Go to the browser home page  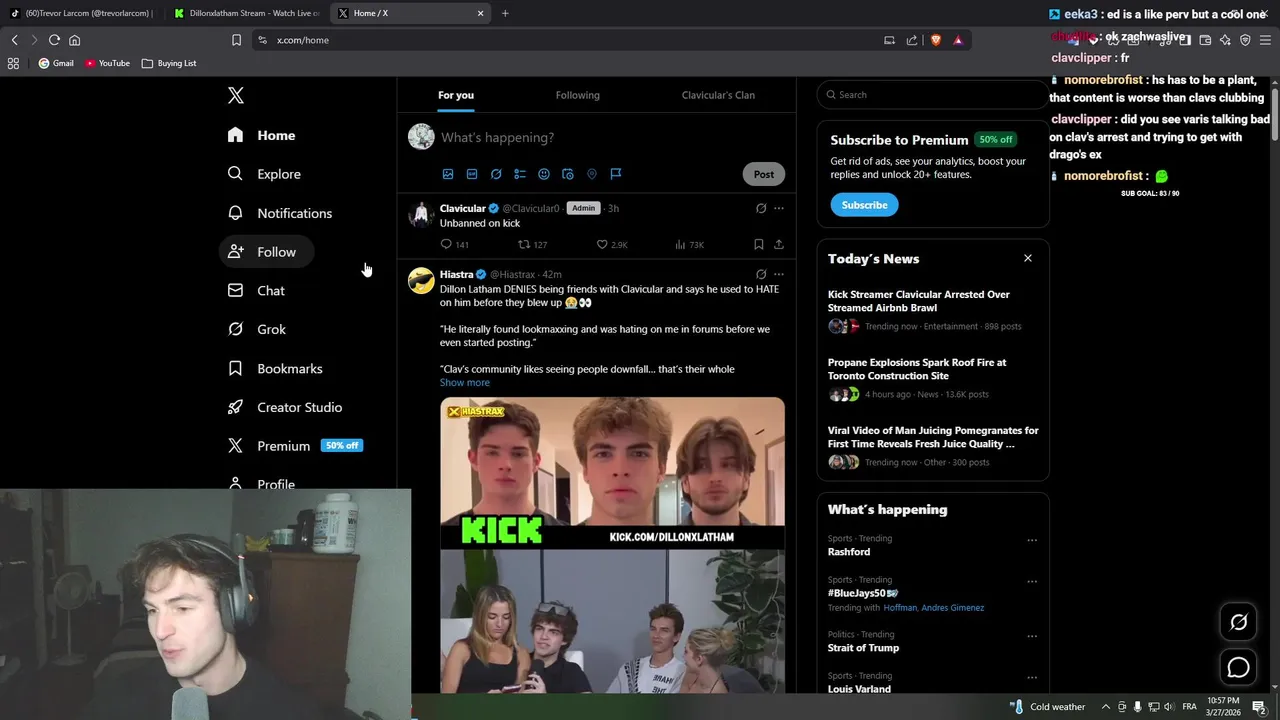[x=74, y=40]
